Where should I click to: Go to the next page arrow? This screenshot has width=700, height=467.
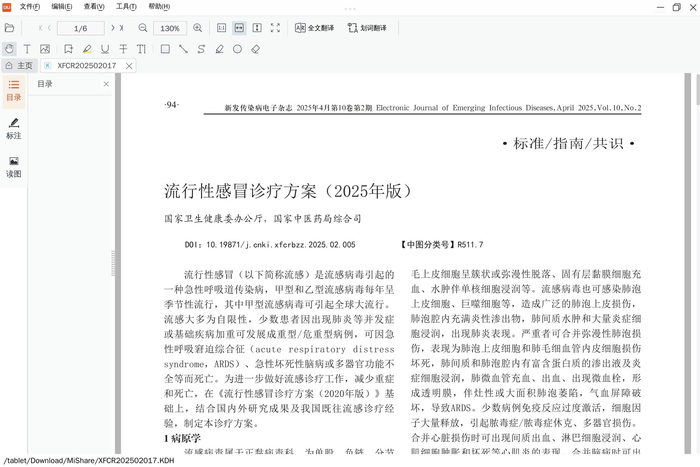pyautogui.click(x=112, y=28)
